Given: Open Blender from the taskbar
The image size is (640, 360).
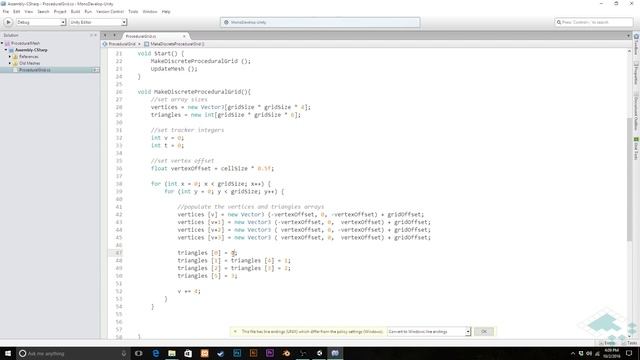Looking at the screenshot, I should point(286,353).
